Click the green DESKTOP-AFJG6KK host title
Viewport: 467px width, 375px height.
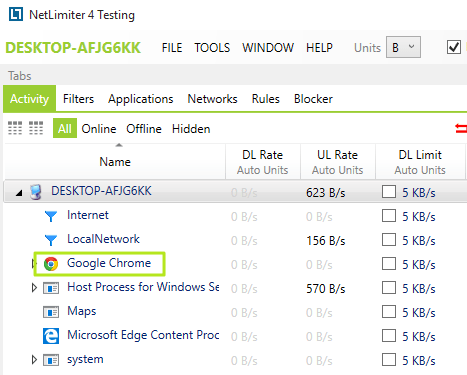[x=73, y=48]
